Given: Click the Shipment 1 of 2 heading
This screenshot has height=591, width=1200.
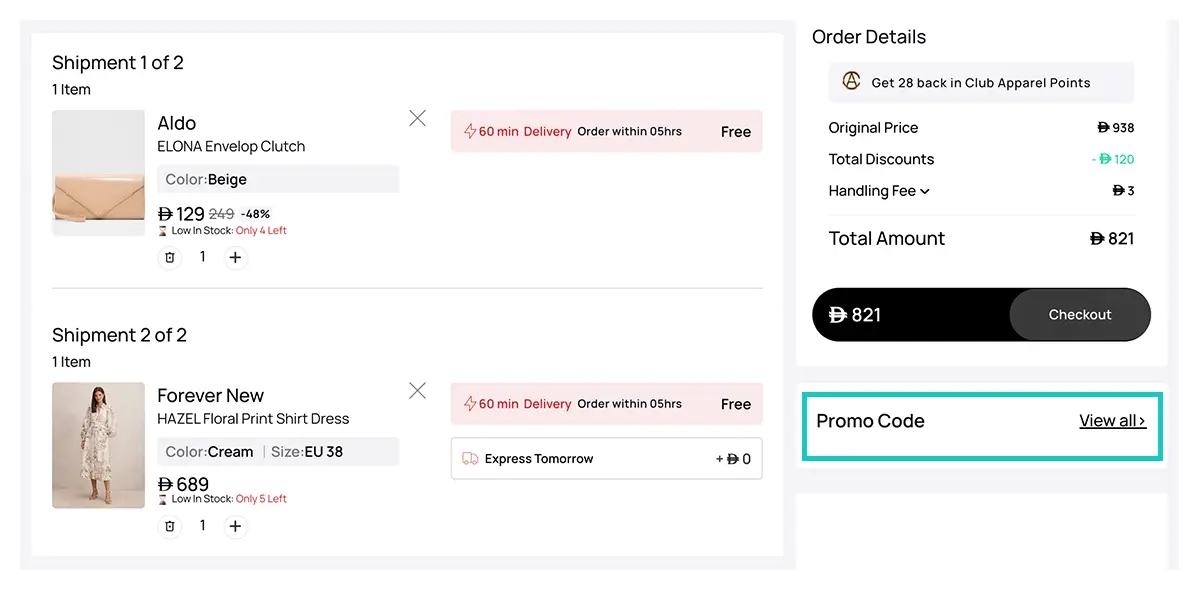Looking at the screenshot, I should point(118,63).
